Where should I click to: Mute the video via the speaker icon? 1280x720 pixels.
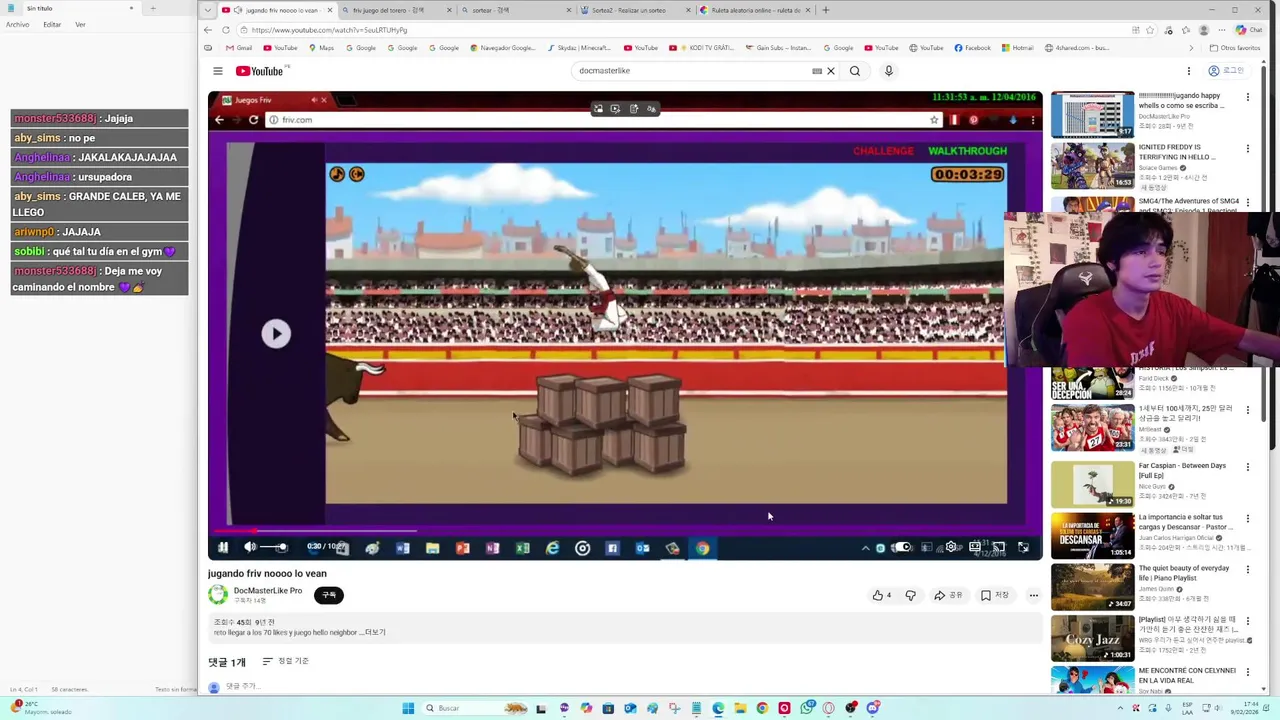point(250,547)
